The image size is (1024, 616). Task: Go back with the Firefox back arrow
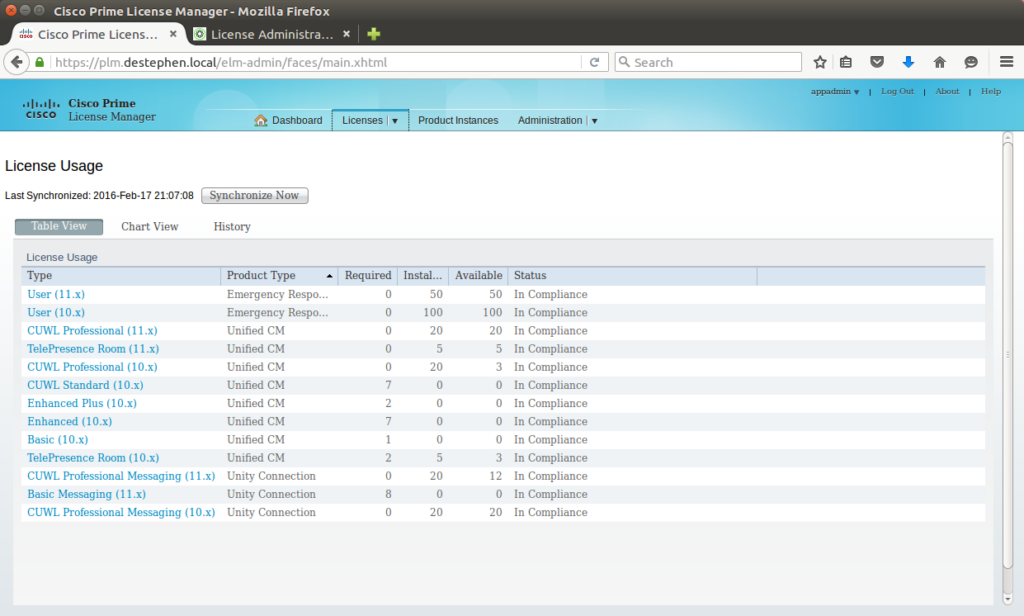(x=16, y=62)
